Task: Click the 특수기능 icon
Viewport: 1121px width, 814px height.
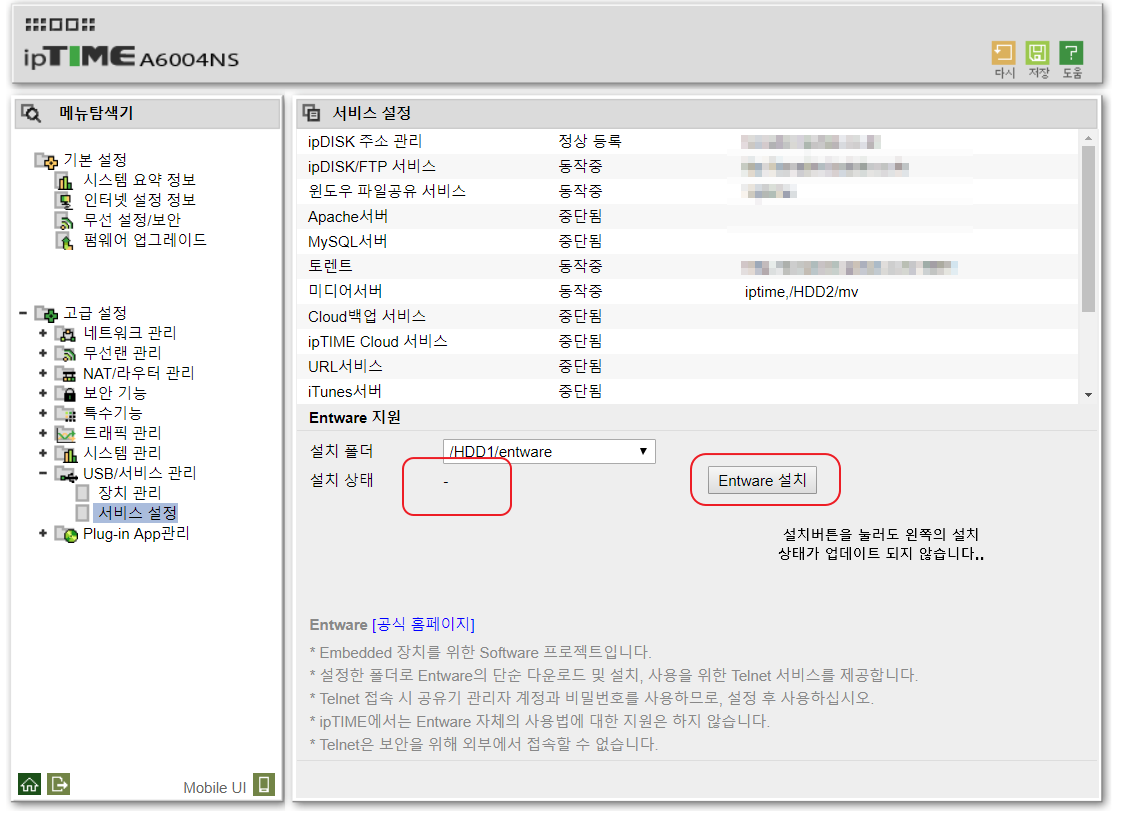Action: pos(66,414)
